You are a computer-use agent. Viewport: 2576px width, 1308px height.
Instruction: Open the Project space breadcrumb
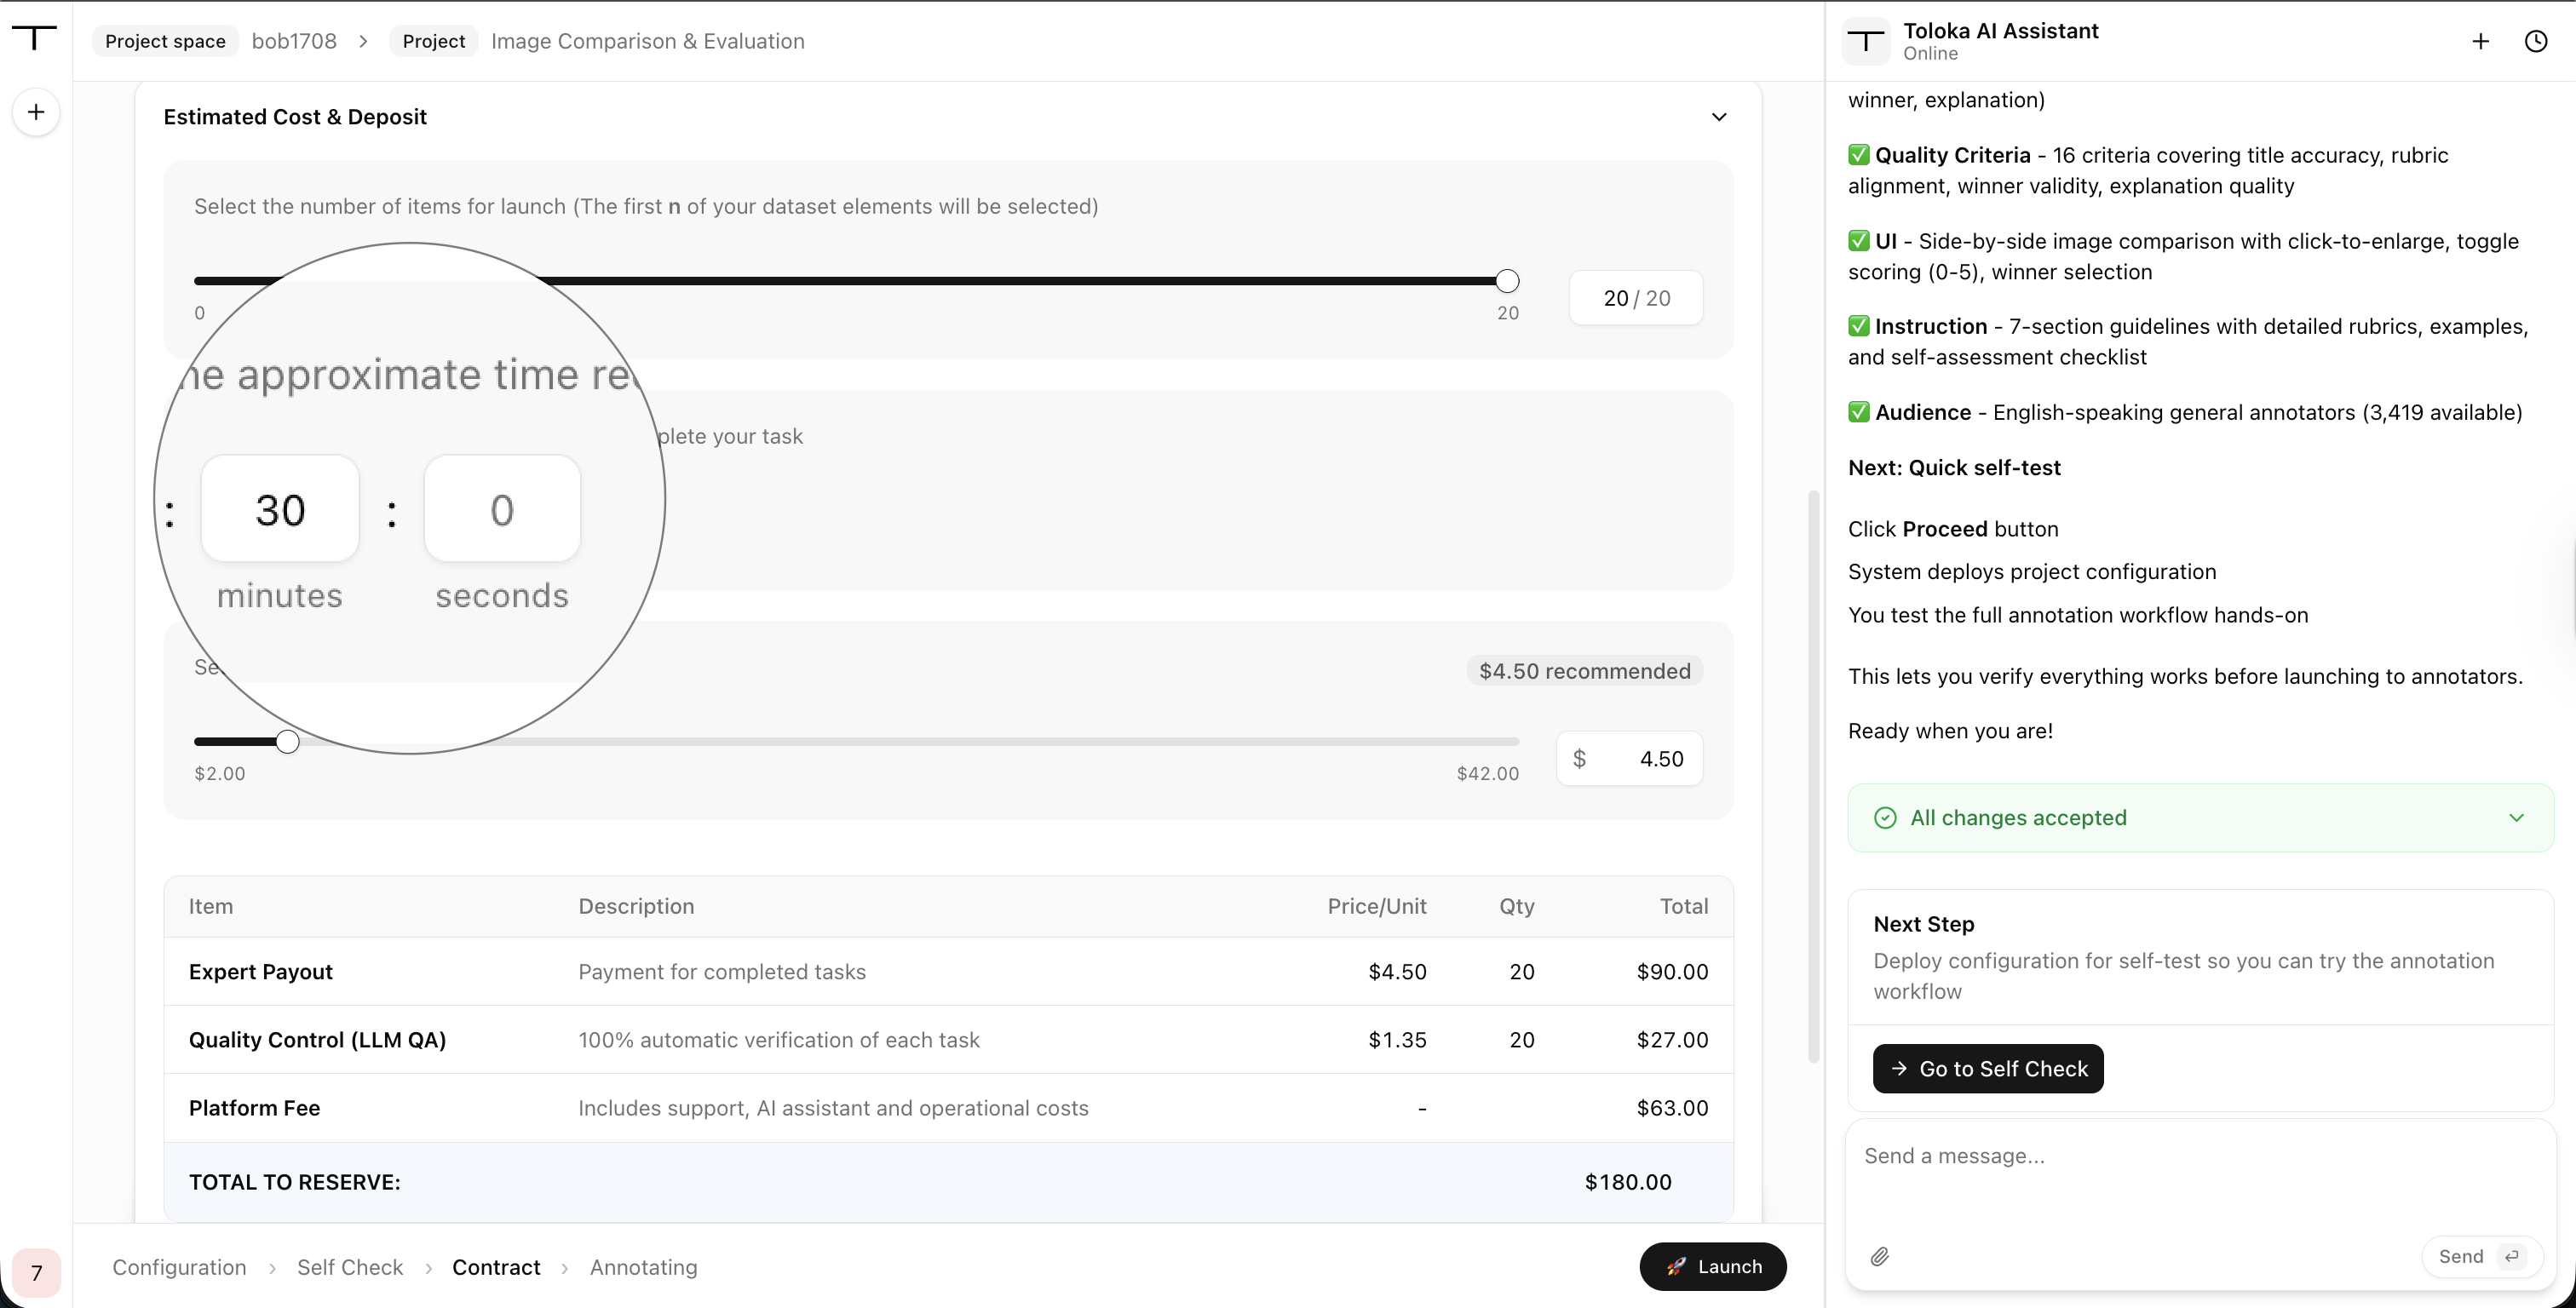click(166, 41)
